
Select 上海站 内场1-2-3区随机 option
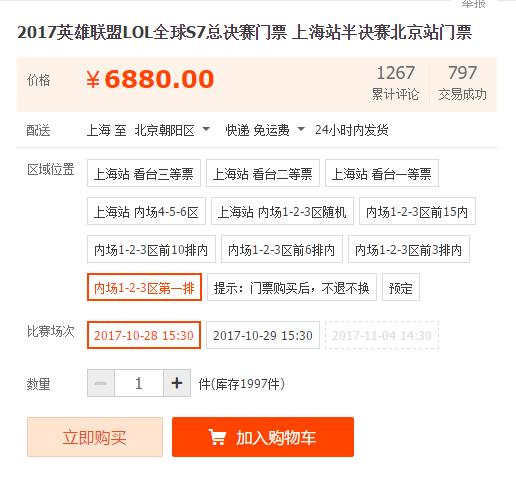click(282, 211)
